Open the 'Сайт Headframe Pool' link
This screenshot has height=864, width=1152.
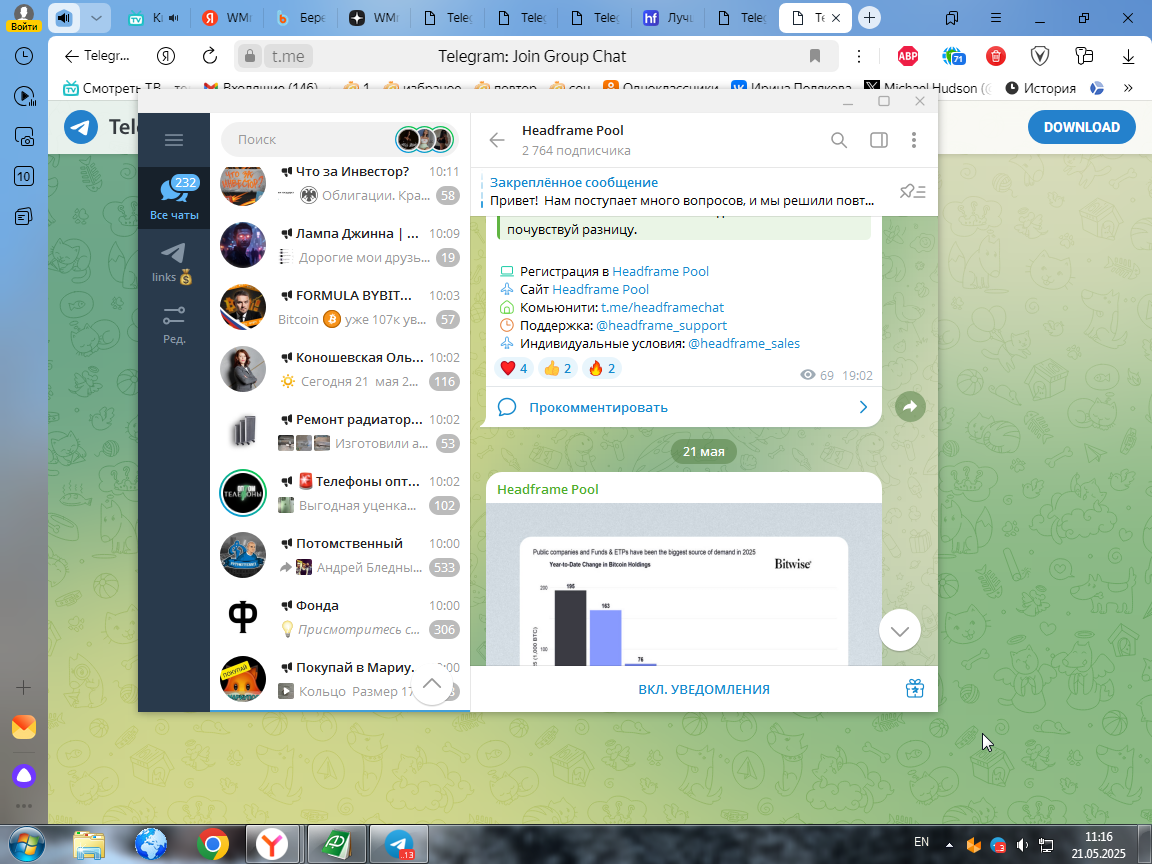600,289
